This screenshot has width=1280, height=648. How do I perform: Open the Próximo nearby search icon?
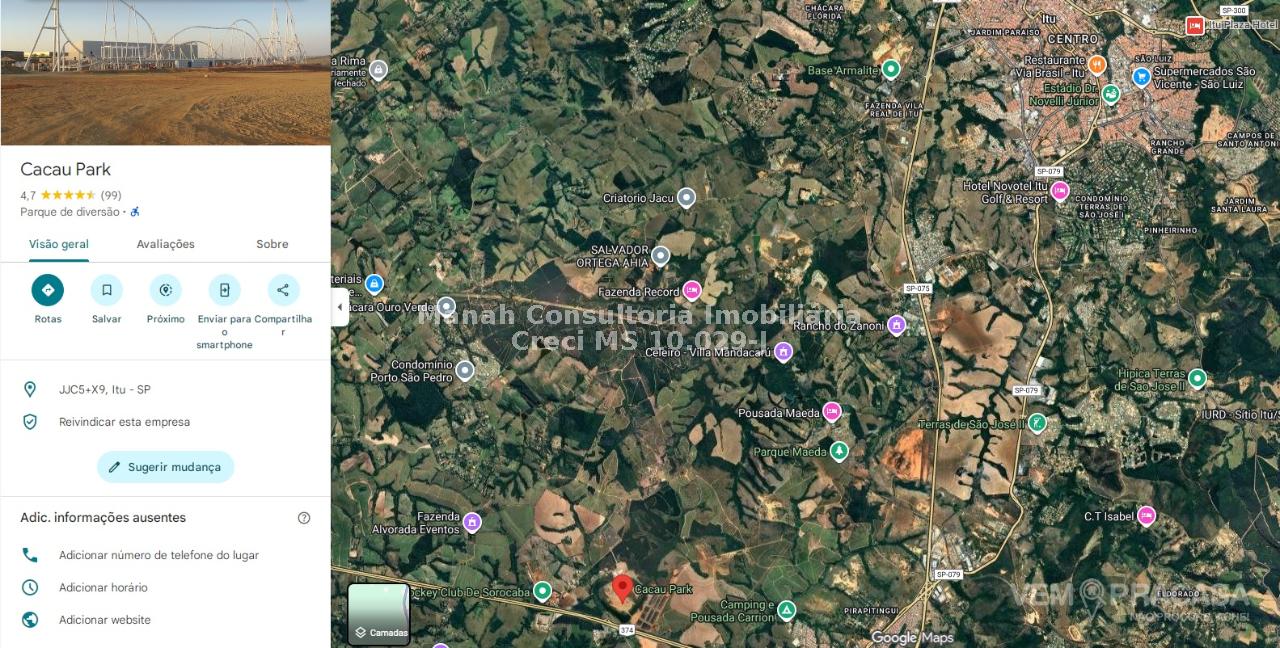click(x=165, y=290)
